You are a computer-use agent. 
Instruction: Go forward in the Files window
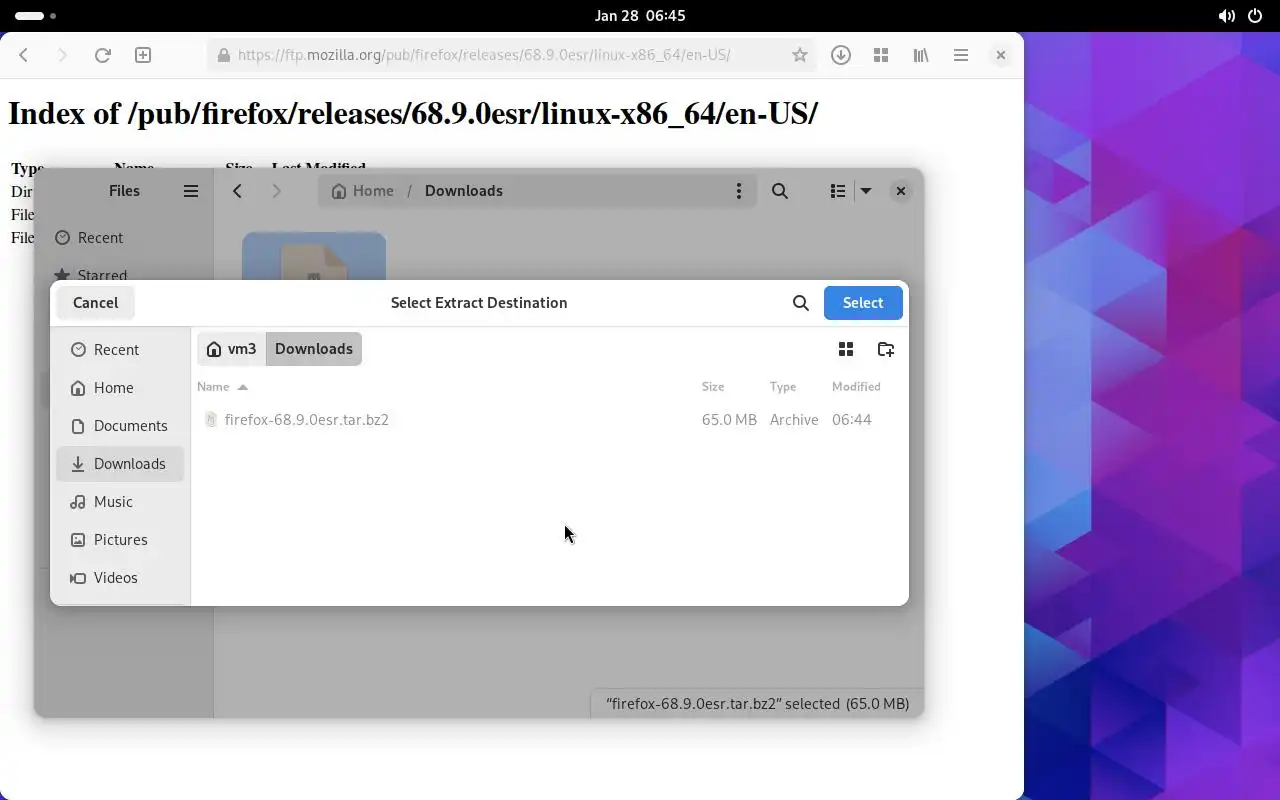tap(277, 191)
